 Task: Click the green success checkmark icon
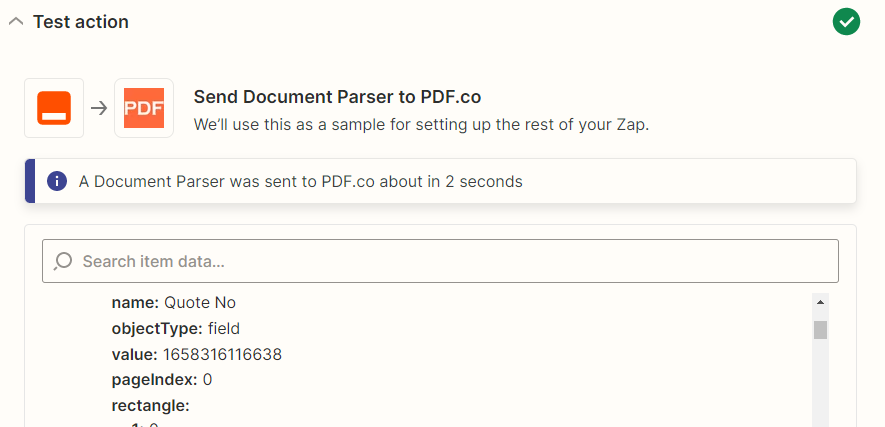tap(846, 22)
